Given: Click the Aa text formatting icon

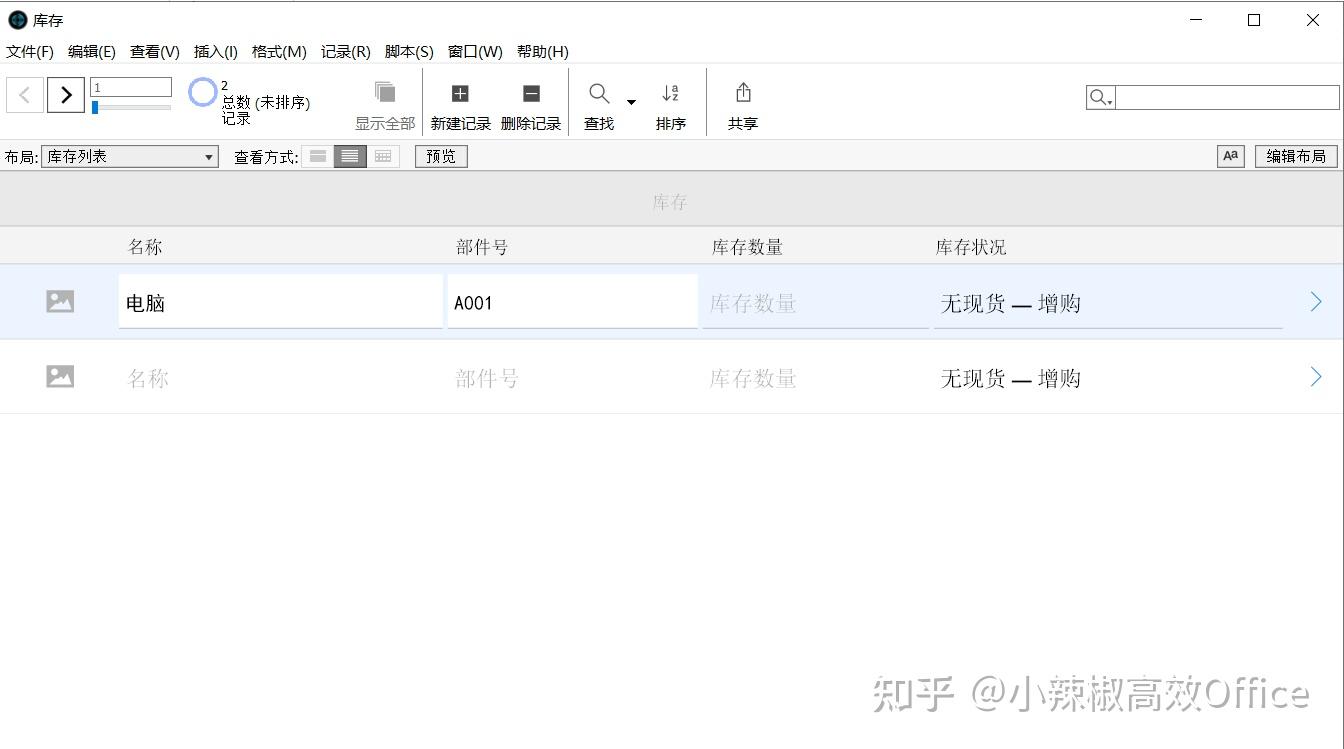Looking at the screenshot, I should 1230,156.
